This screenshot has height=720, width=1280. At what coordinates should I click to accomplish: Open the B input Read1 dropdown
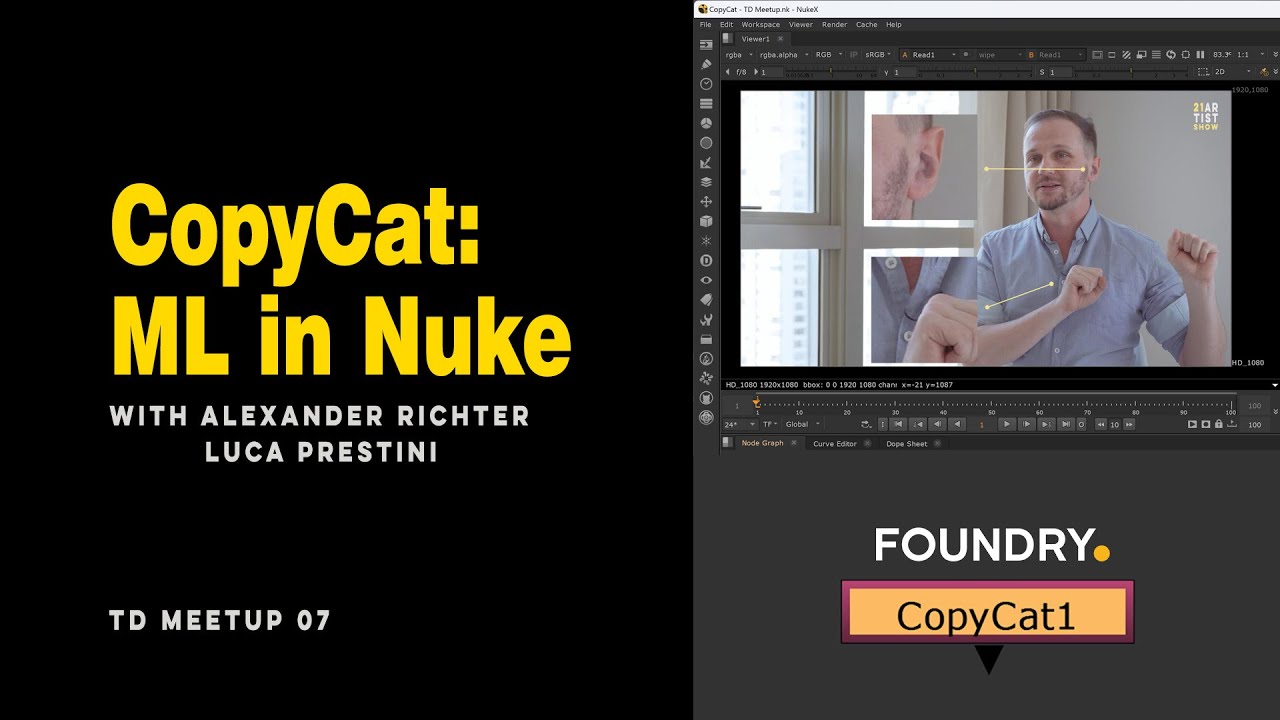tap(1056, 55)
